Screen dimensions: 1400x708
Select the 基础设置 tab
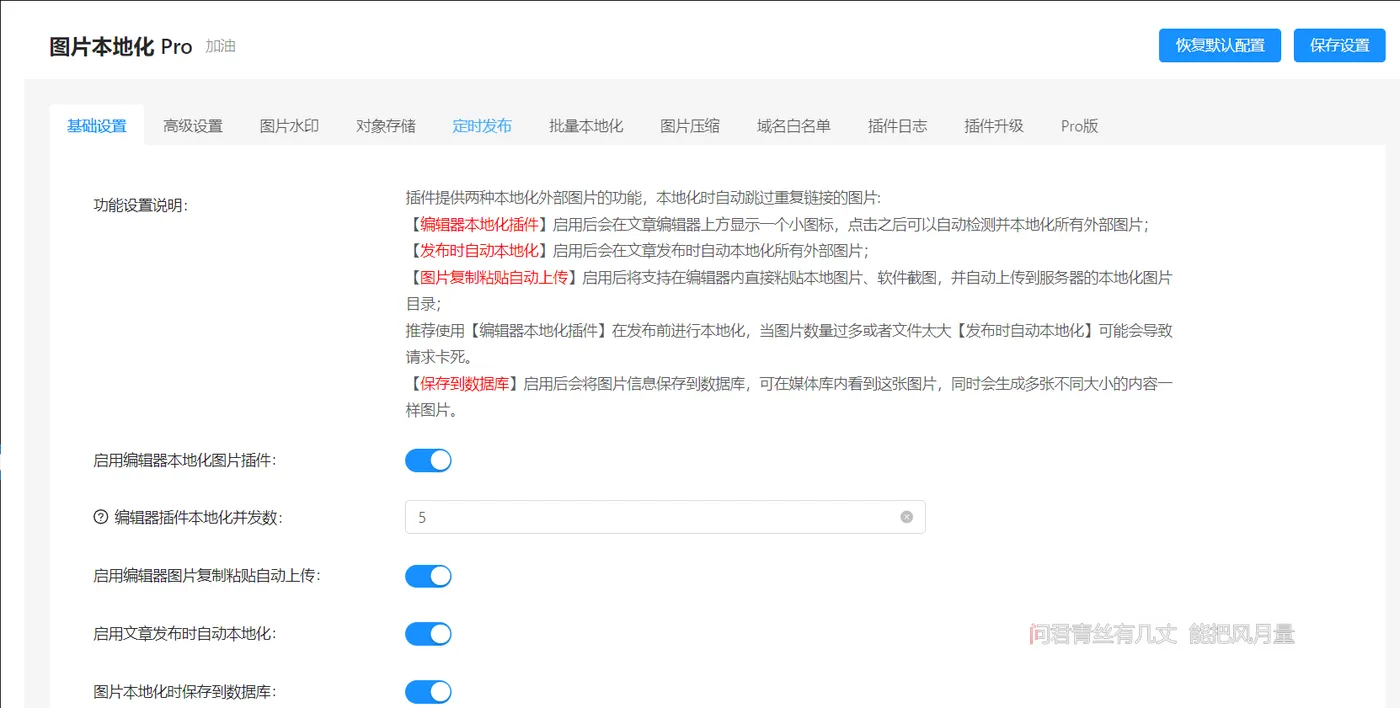97,126
